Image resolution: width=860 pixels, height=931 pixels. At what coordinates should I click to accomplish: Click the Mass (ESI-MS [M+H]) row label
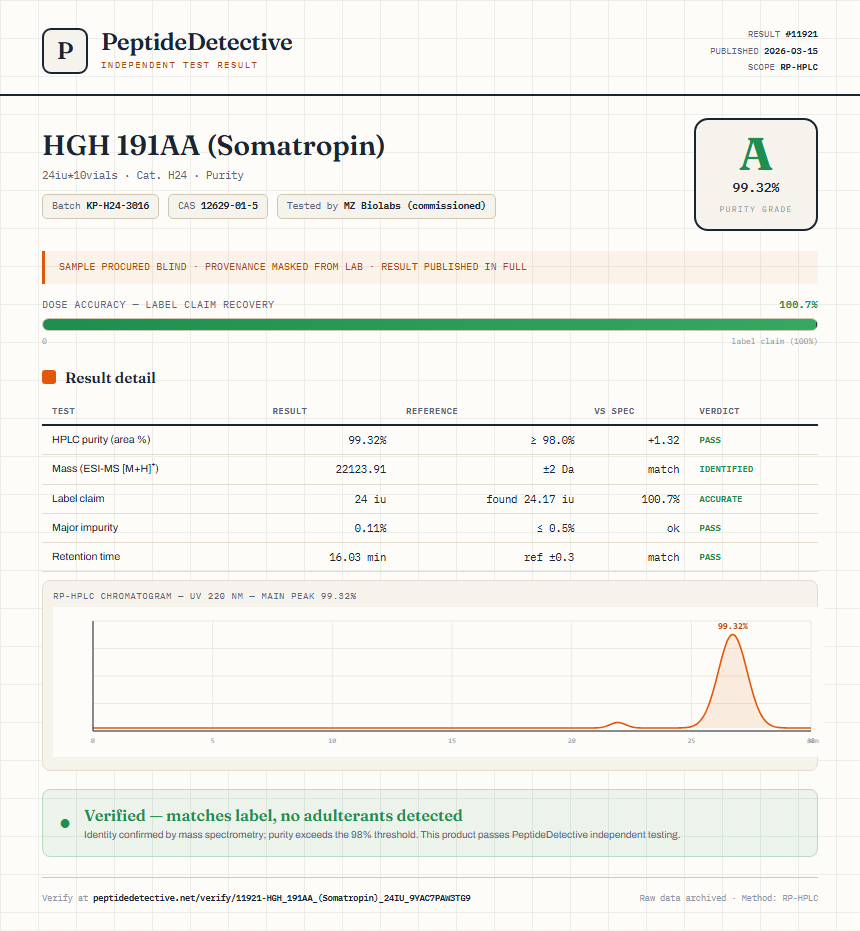[x=105, y=468]
